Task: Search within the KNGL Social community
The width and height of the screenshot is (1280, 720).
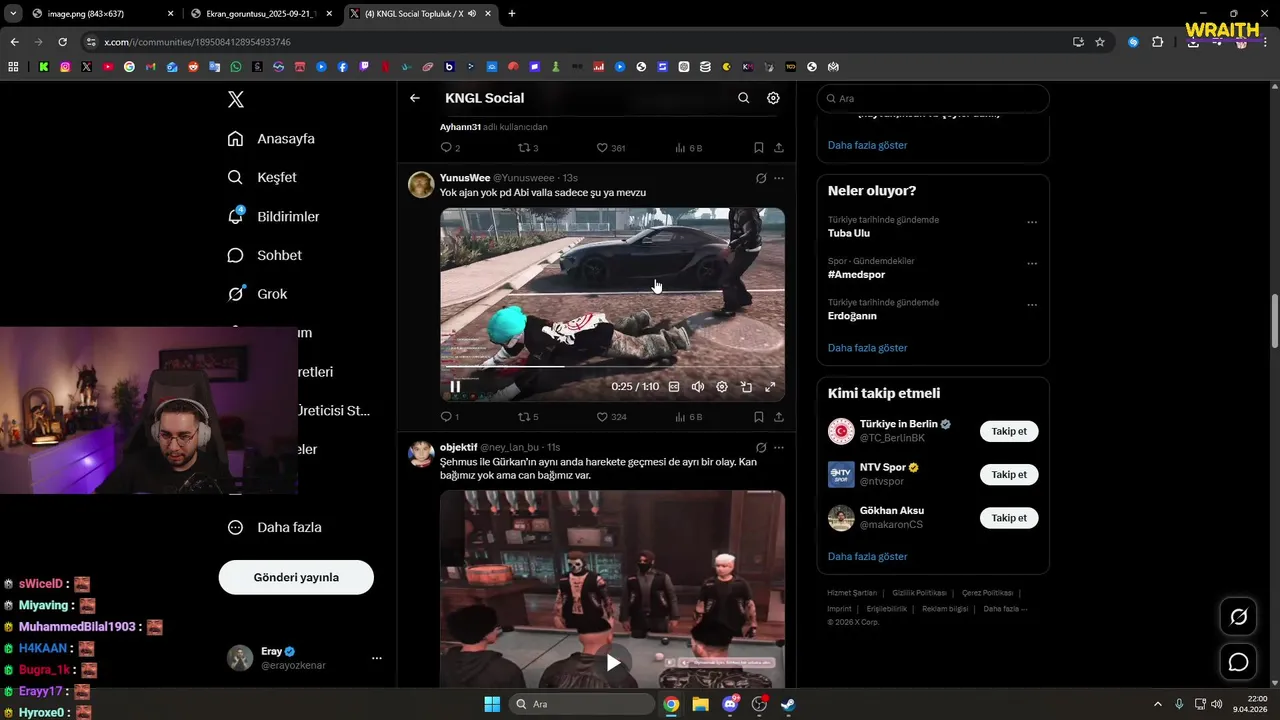Action: pyautogui.click(x=743, y=98)
